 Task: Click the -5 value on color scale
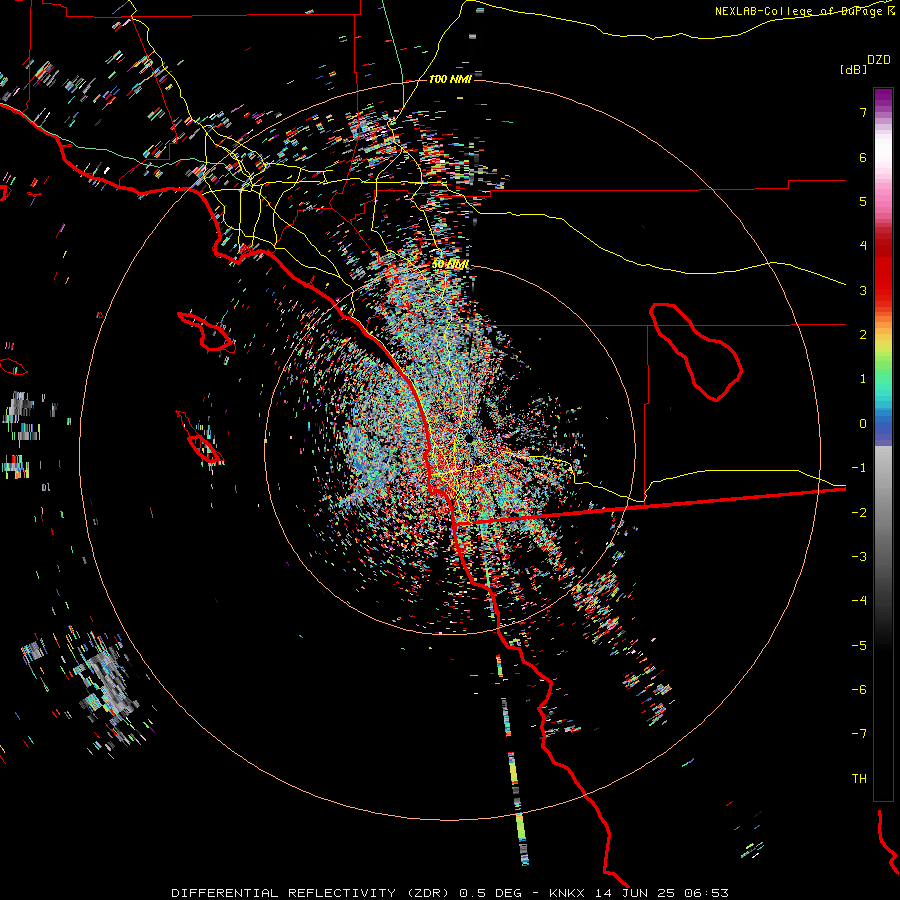coord(859,646)
